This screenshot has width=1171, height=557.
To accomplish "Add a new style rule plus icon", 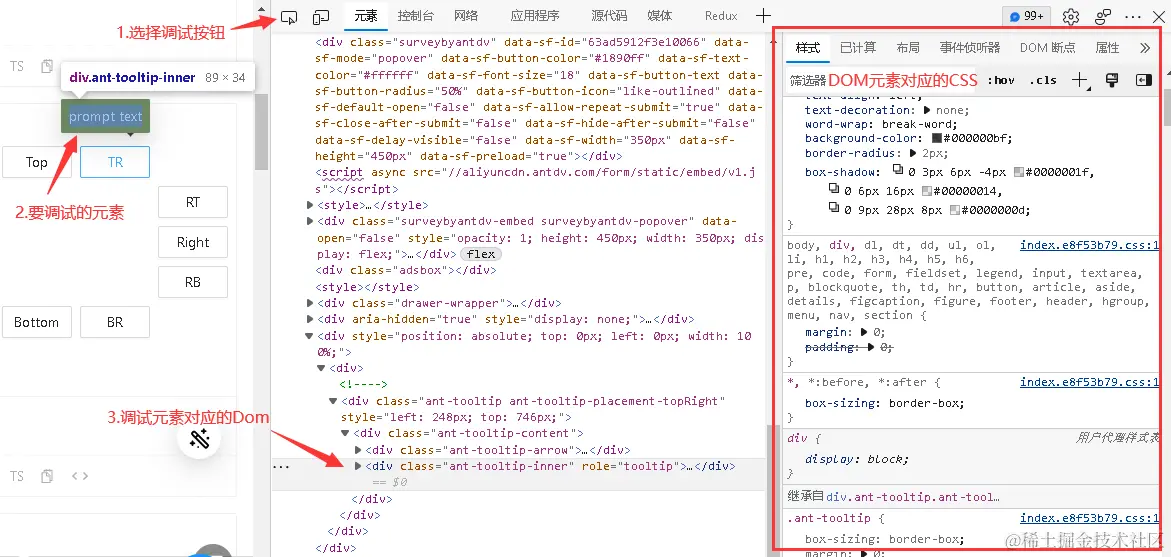I will 1079,80.
